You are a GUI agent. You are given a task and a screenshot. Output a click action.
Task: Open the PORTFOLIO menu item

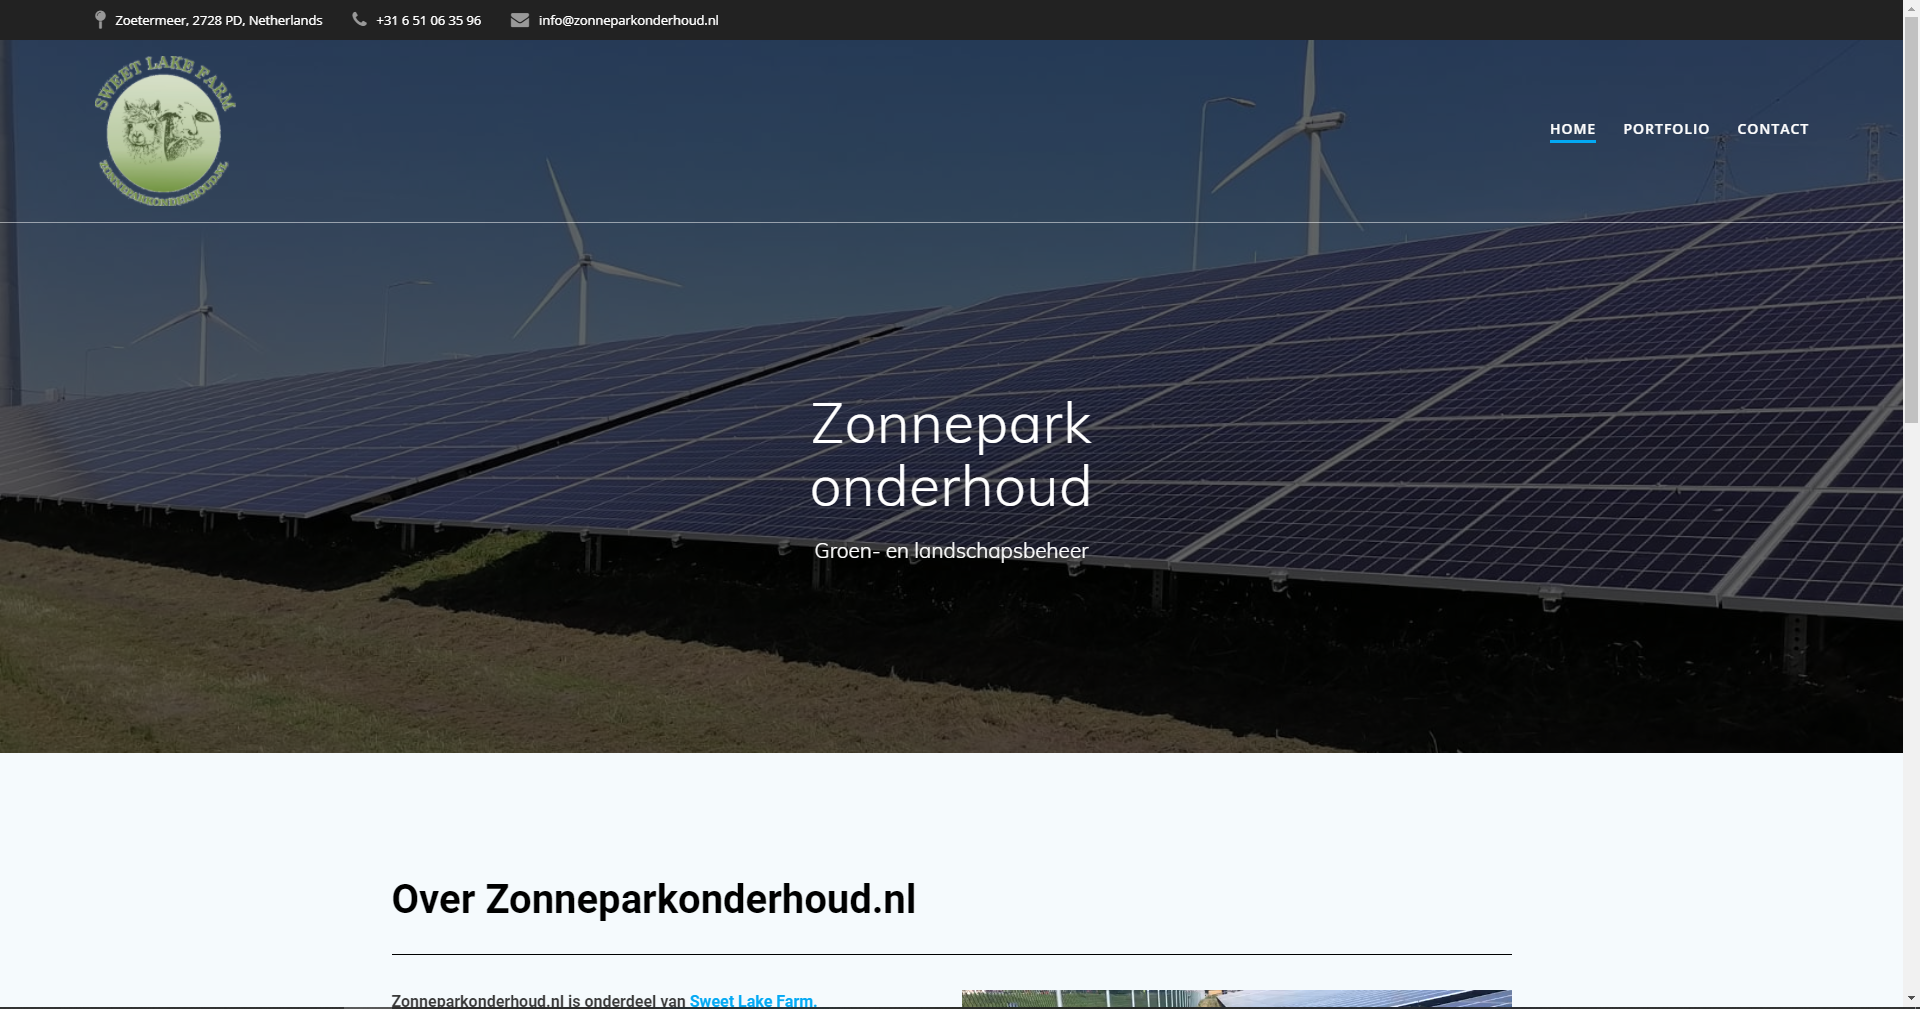pyautogui.click(x=1666, y=129)
